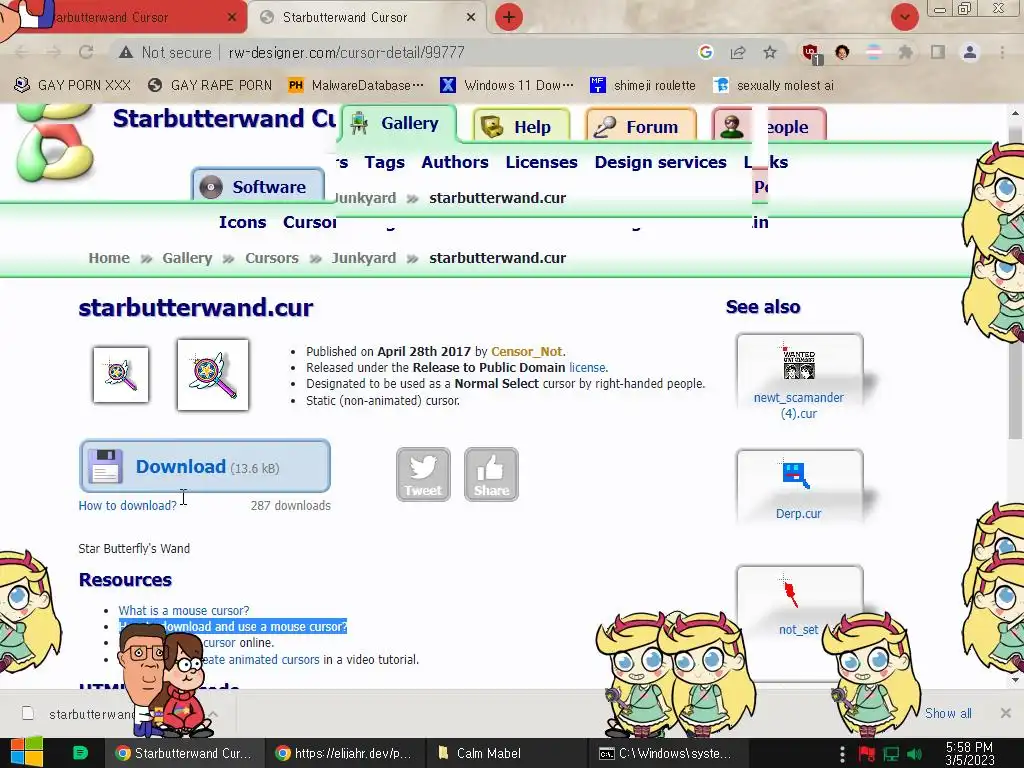Go to Authors in the gallery menu
1024x768 pixels.
[455, 162]
